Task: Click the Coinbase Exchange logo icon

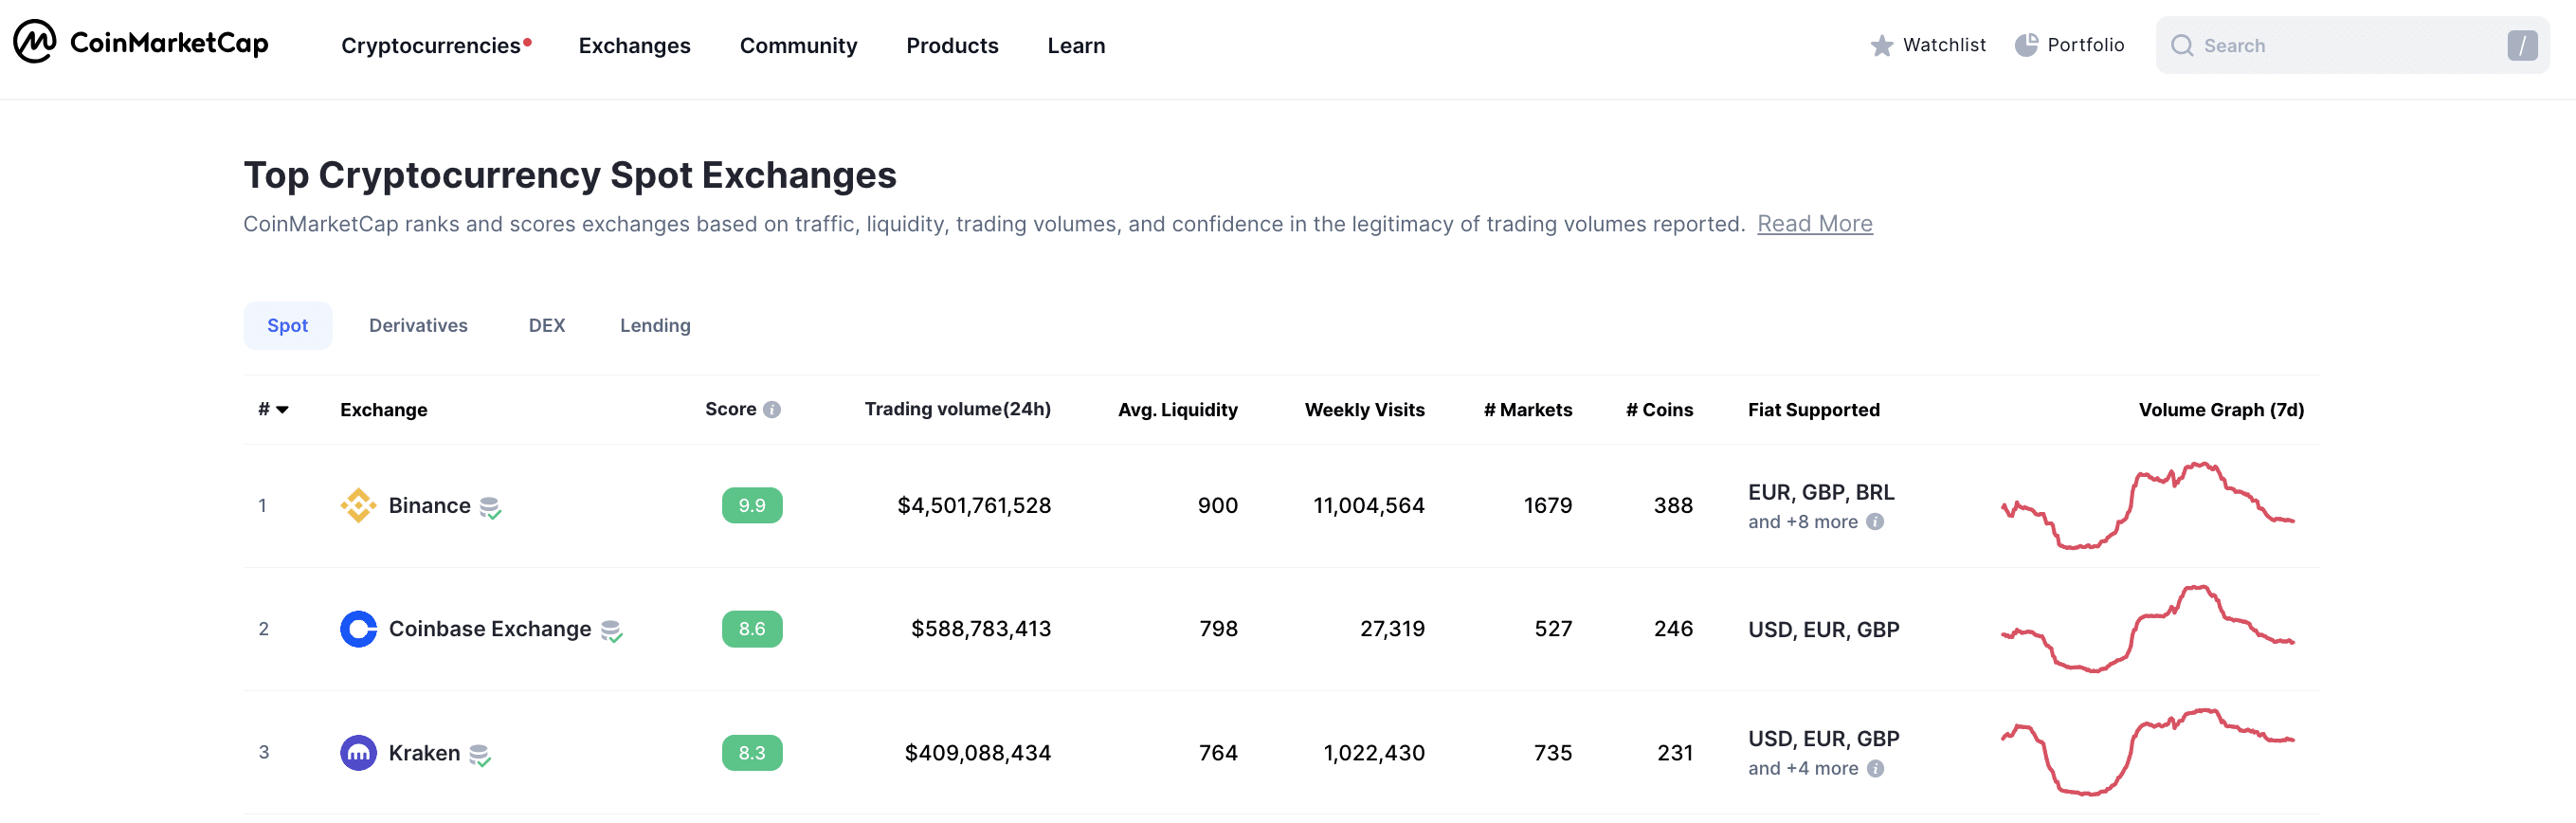Action: (x=358, y=629)
